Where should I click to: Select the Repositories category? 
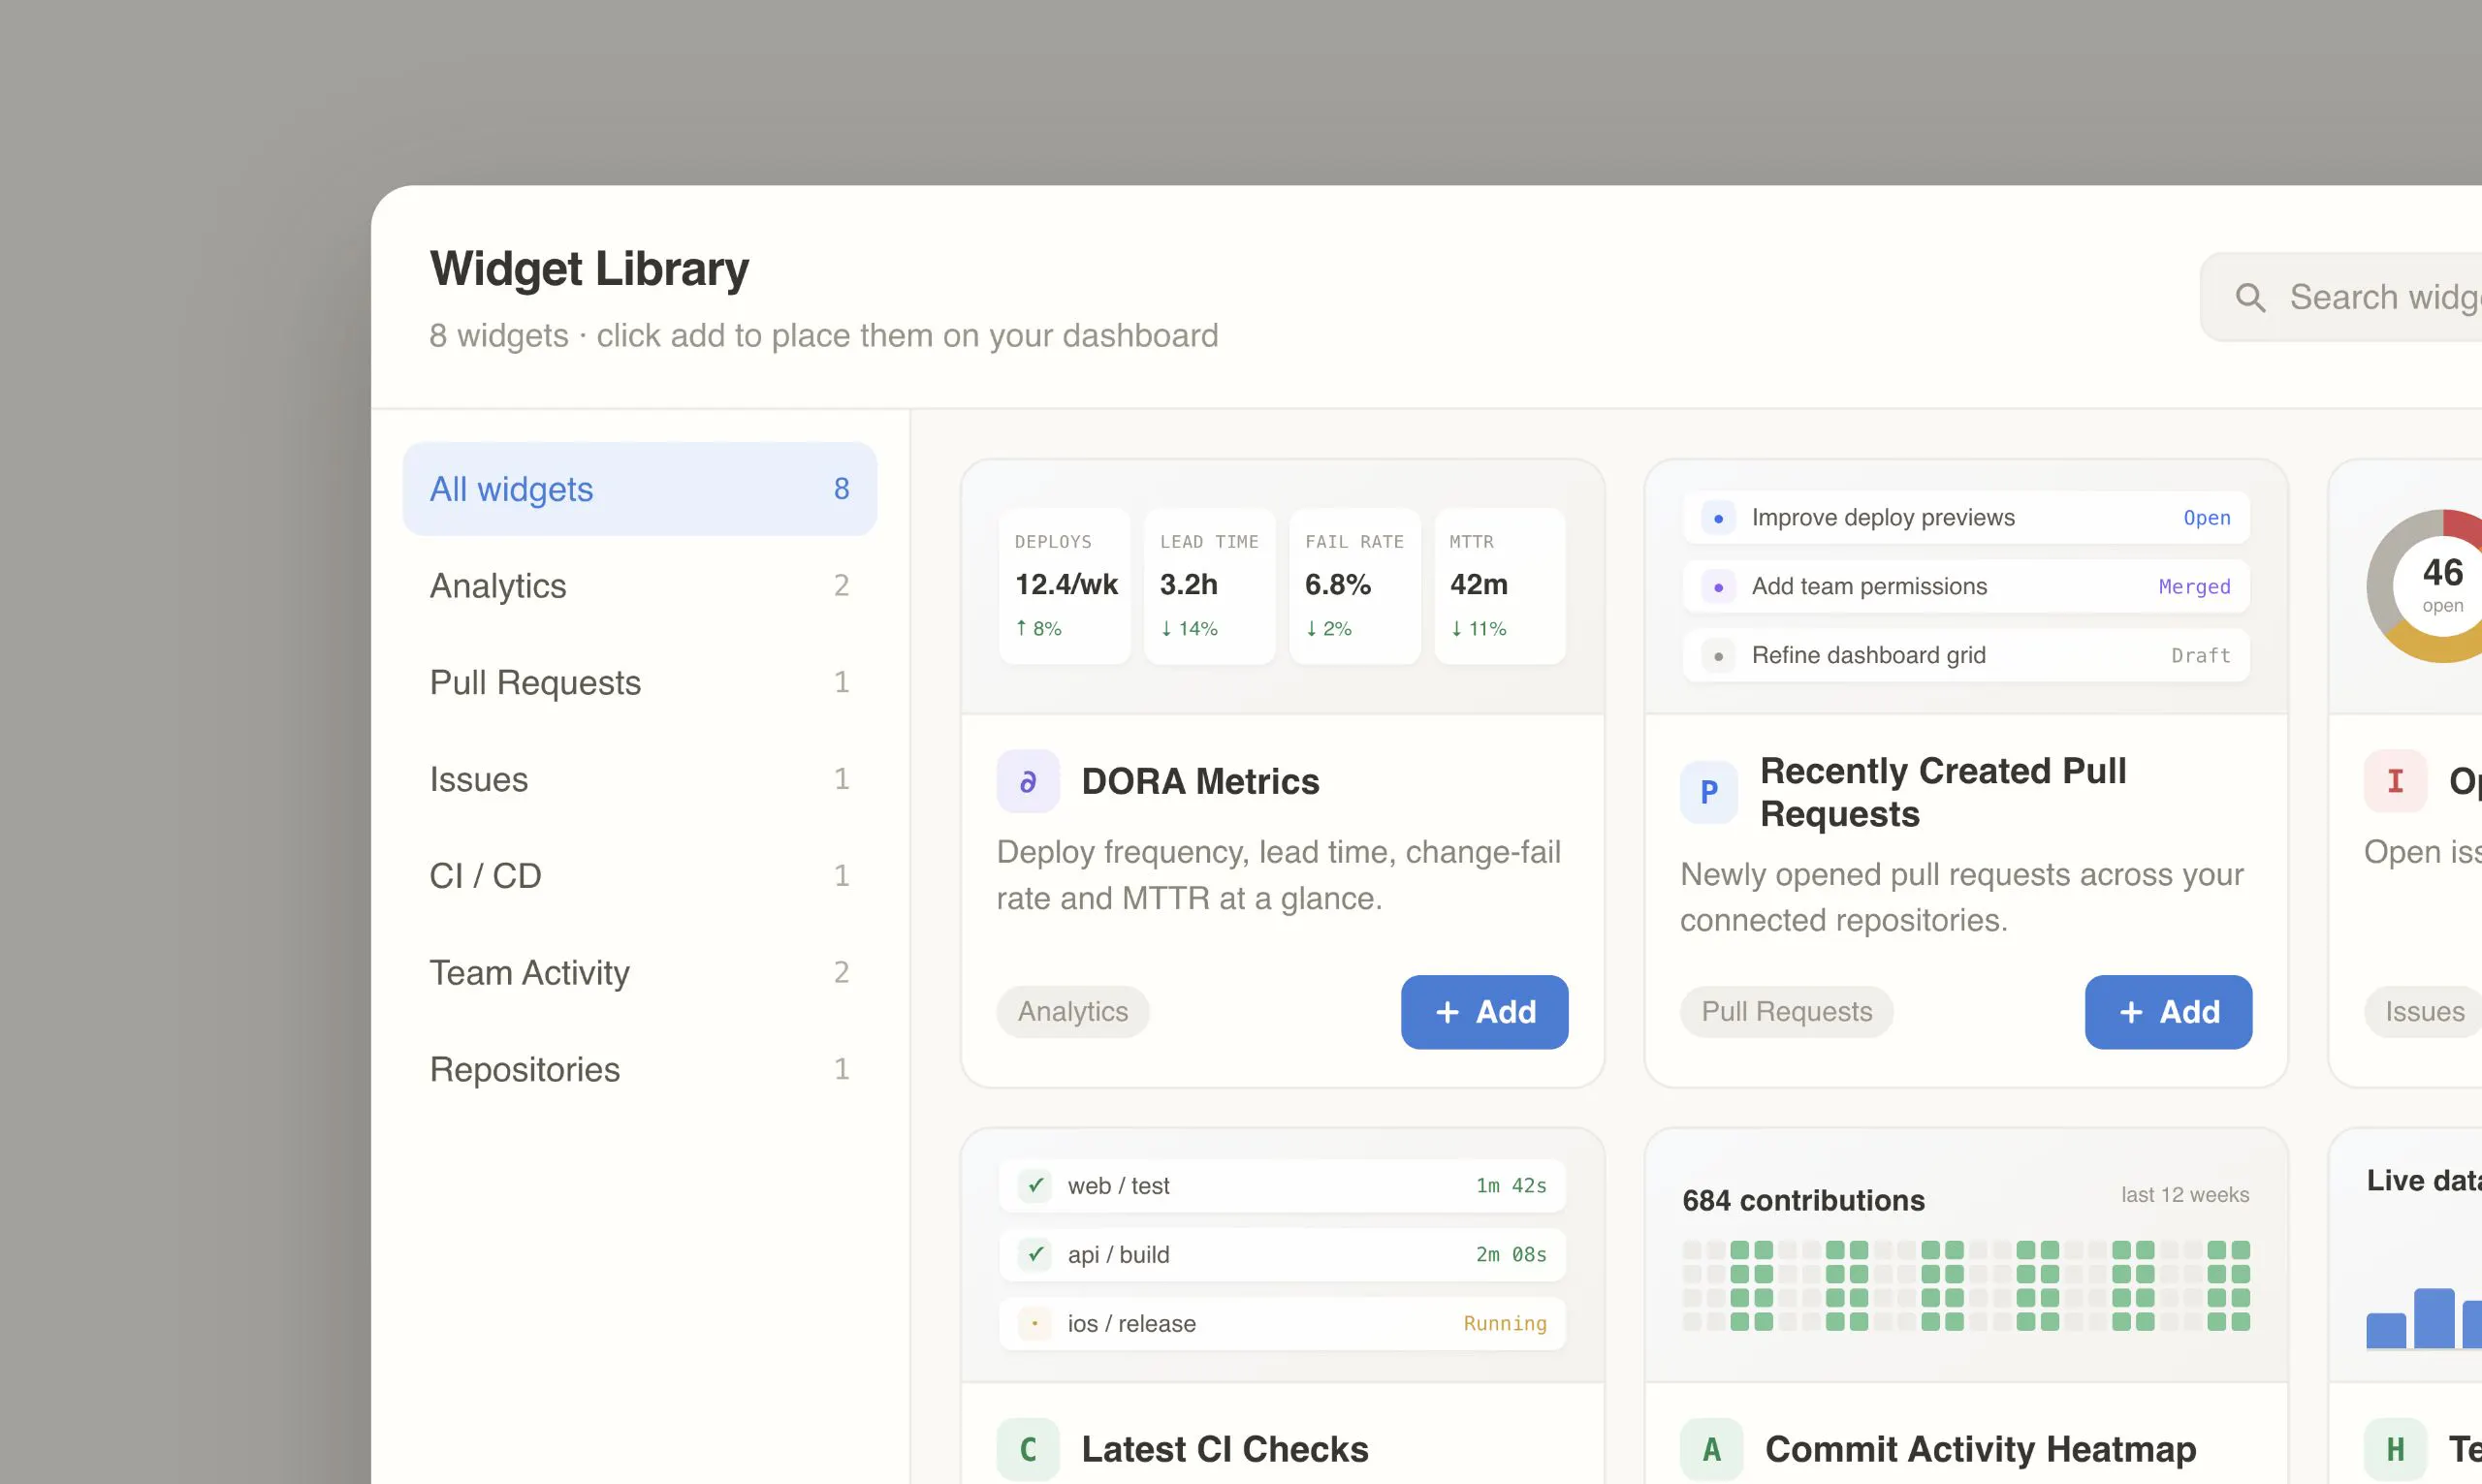(640, 1070)
